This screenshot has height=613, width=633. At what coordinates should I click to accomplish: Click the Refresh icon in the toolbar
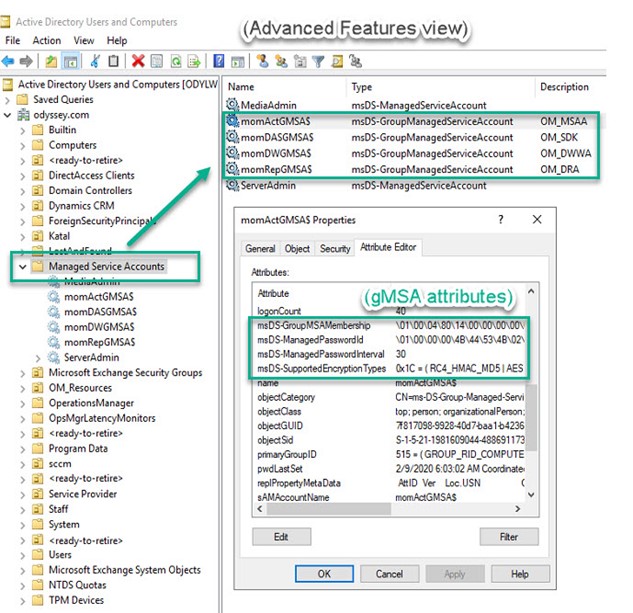[x=177, y=61]
